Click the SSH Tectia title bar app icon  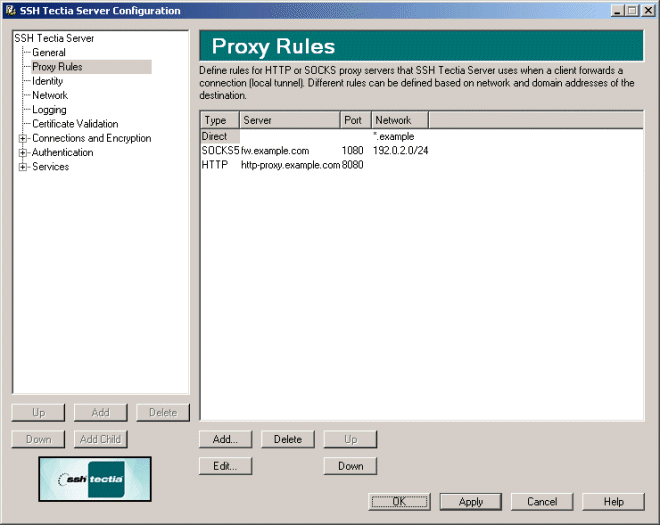(11, 11)
